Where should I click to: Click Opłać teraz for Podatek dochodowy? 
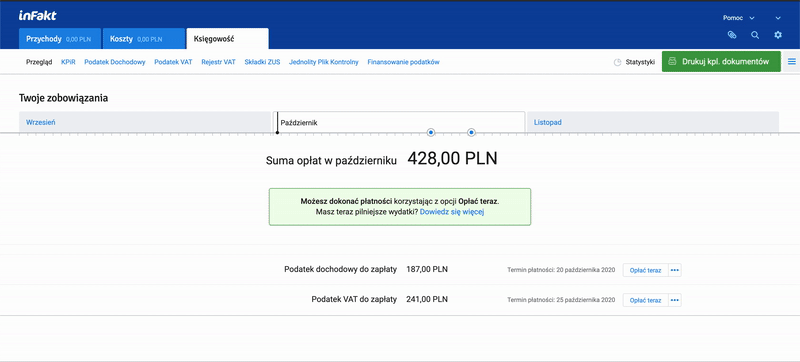tap(645, 270)
